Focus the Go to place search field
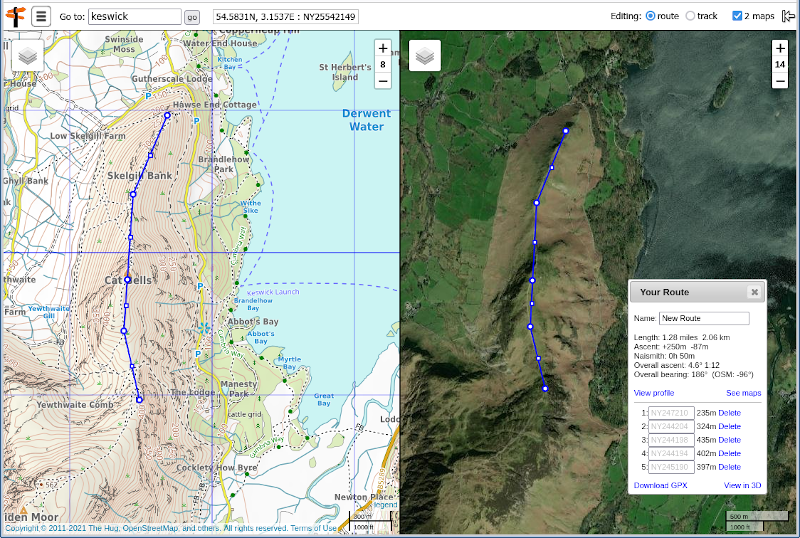The image size is (800, 538). tap(135, 16)
